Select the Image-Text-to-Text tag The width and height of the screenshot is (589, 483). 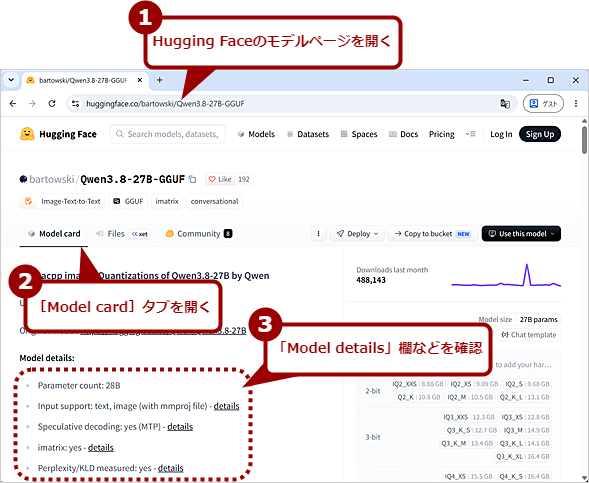pos(62,201)
